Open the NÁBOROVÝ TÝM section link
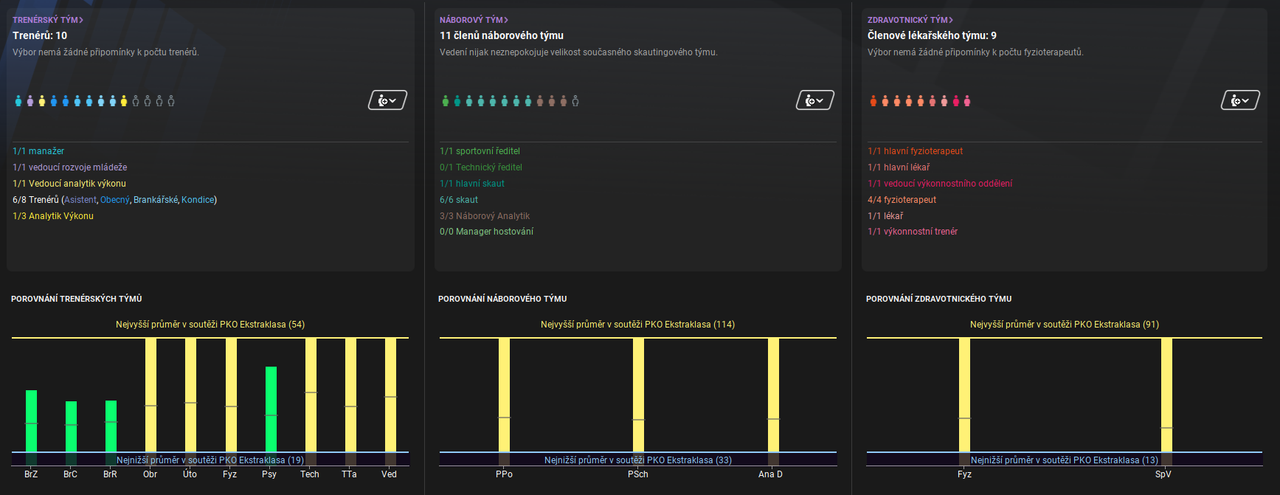This screenshot has width=1280, height=495. [474, 20]
